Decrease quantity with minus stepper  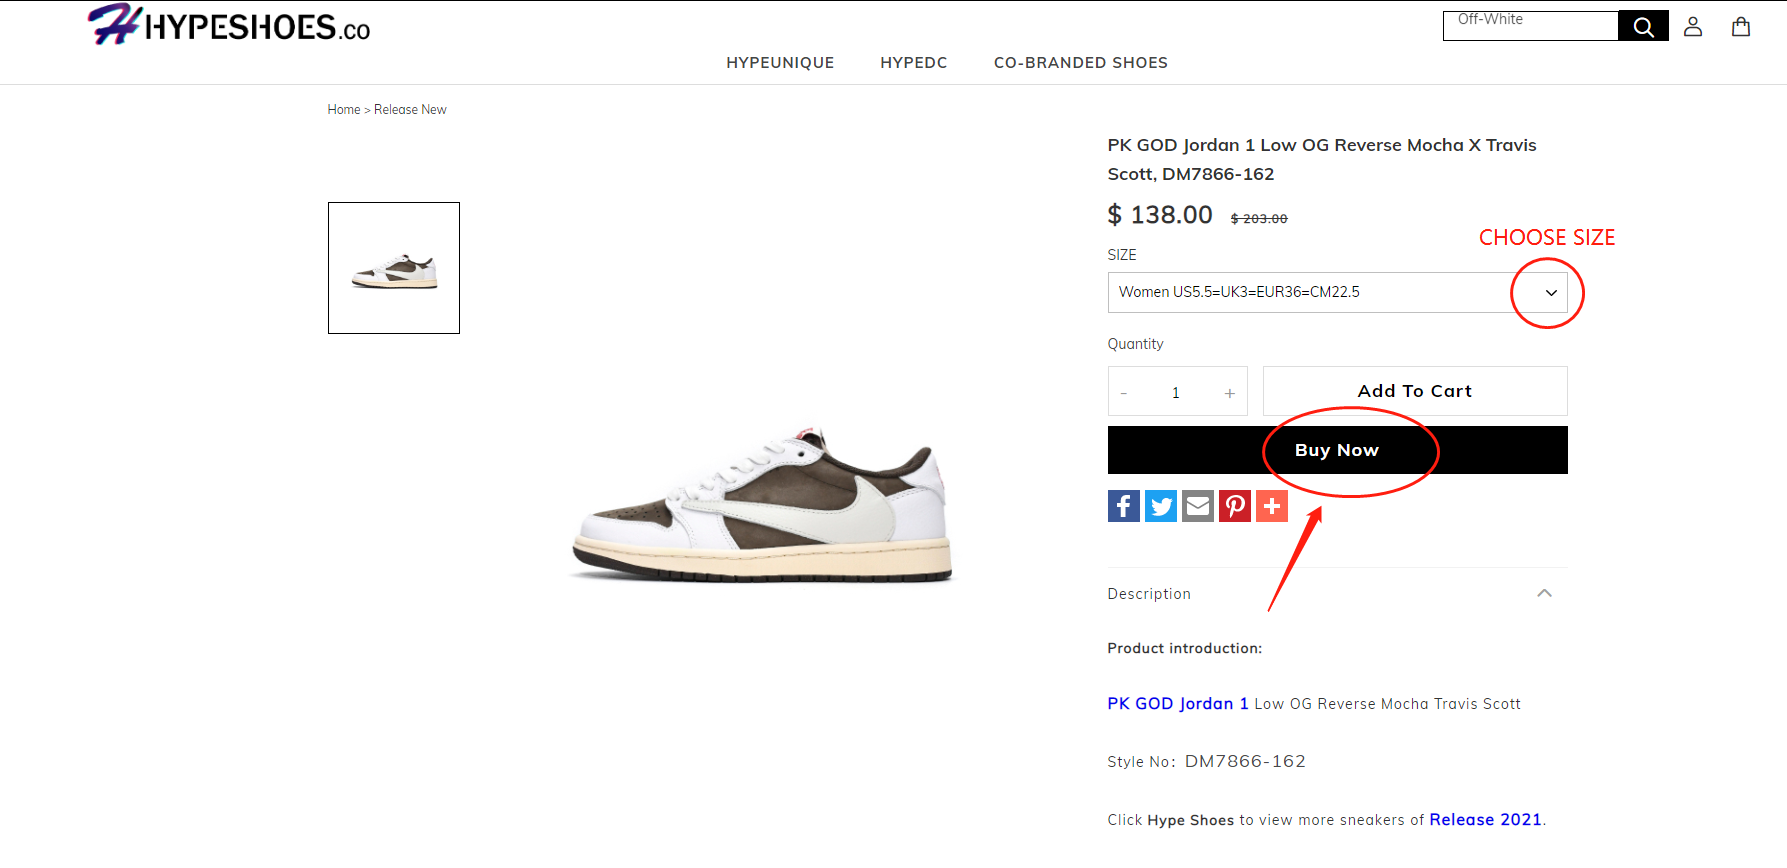coord(1124,393)
